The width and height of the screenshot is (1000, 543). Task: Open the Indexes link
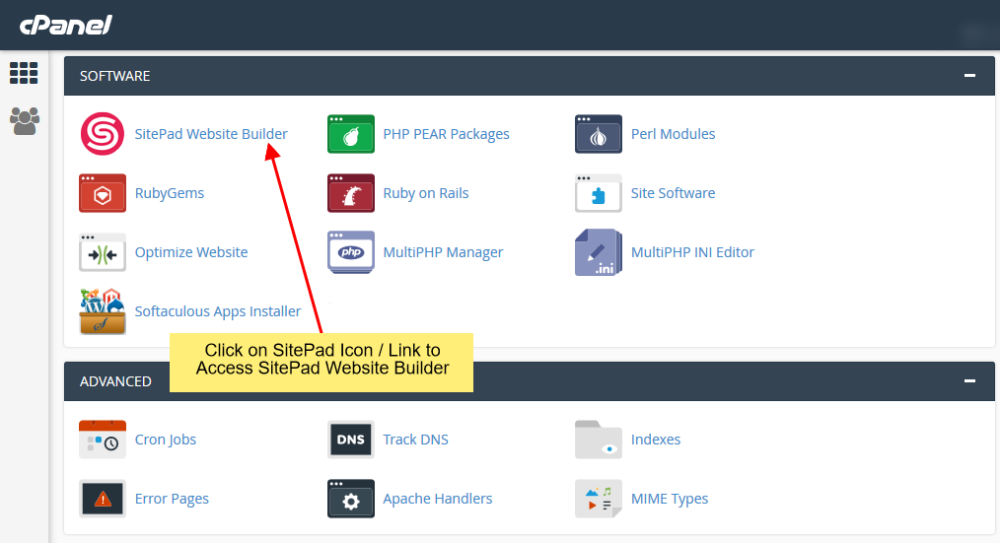(x=655, y=439)
